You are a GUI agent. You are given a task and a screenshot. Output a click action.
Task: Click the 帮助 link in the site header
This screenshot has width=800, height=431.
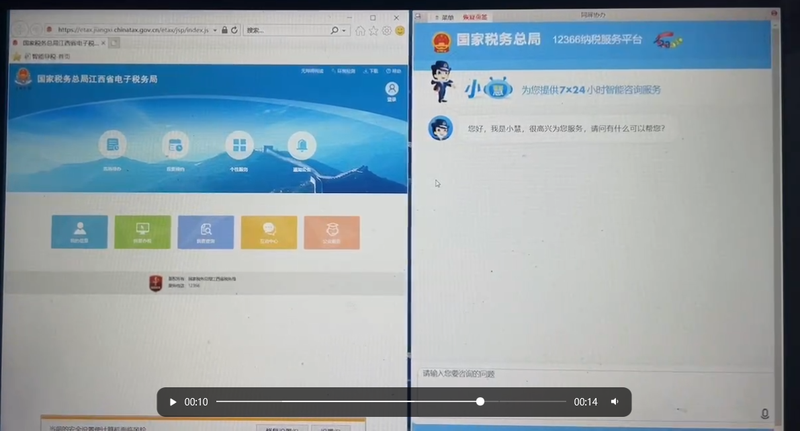click(x=393, y=71)
